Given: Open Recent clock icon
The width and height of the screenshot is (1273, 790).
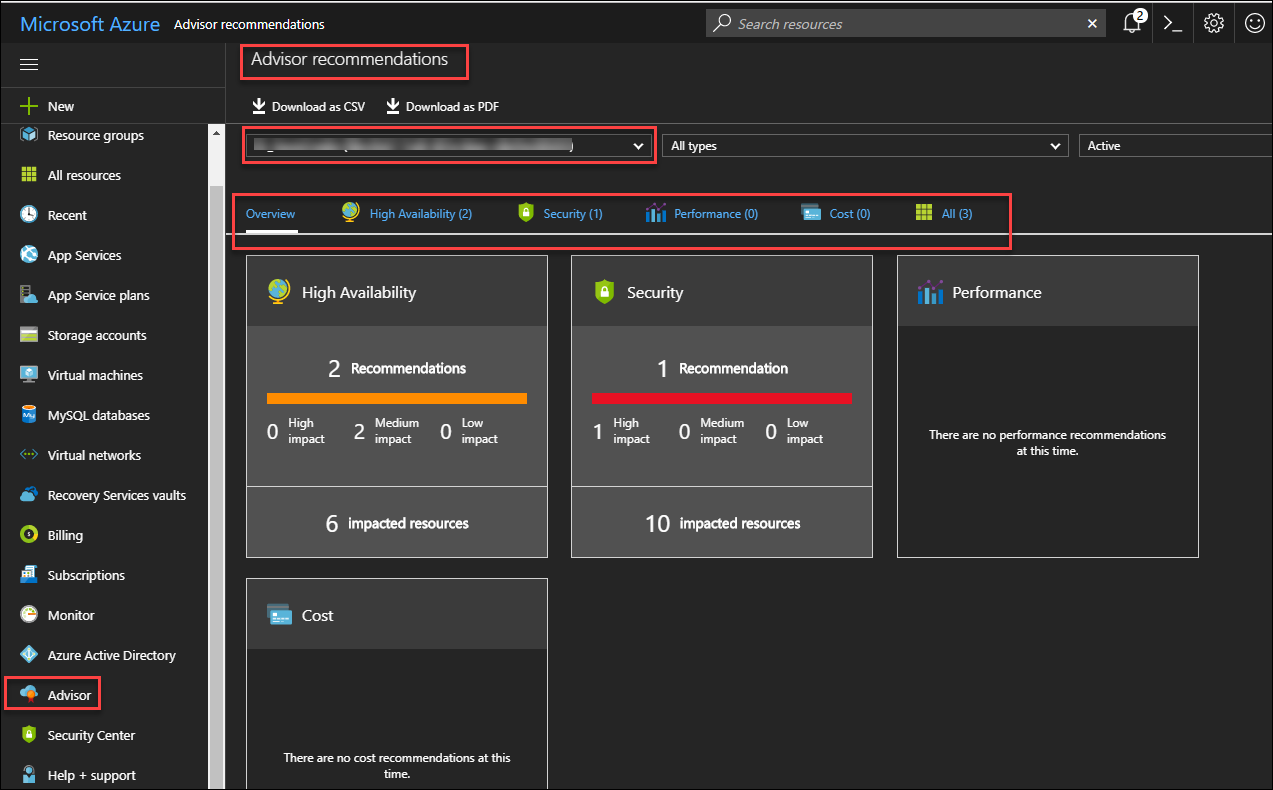Looking at the screenshot, I should click(x=29, y=215).
